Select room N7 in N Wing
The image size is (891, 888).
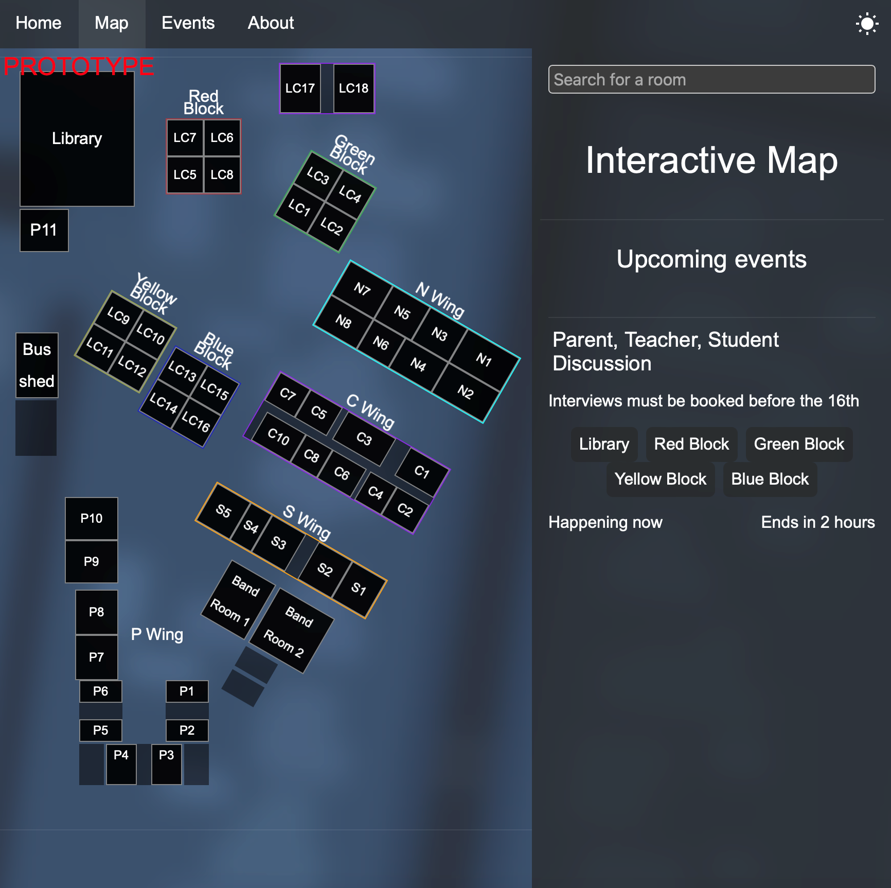tap(362, 289)
